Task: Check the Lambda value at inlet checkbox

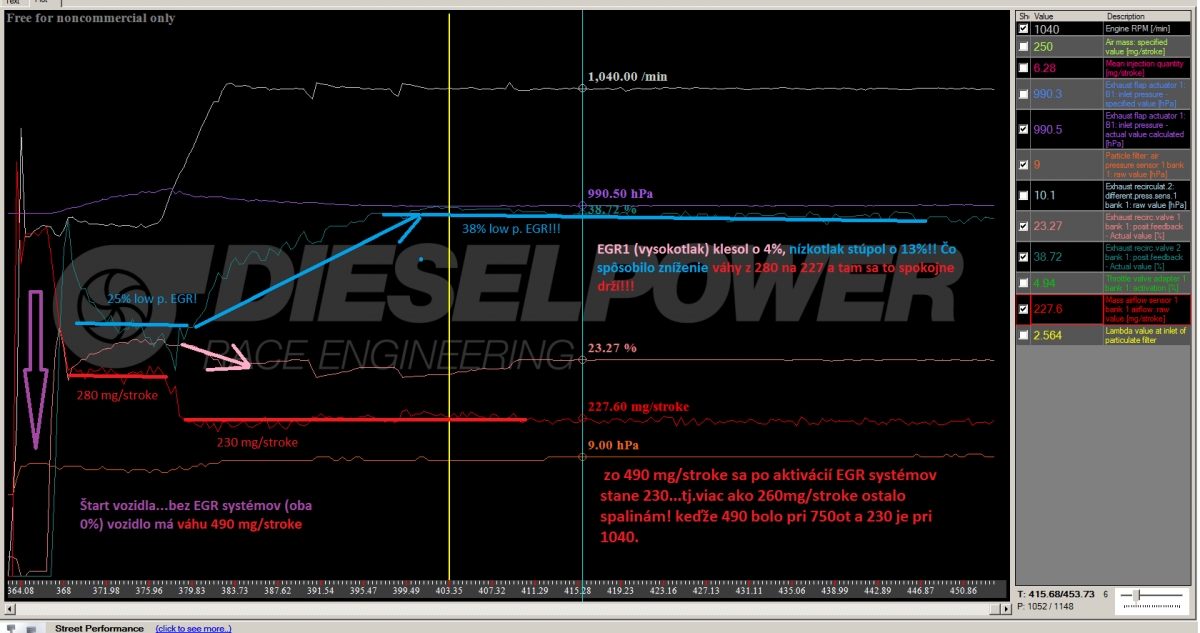Action: [1022, 335]
